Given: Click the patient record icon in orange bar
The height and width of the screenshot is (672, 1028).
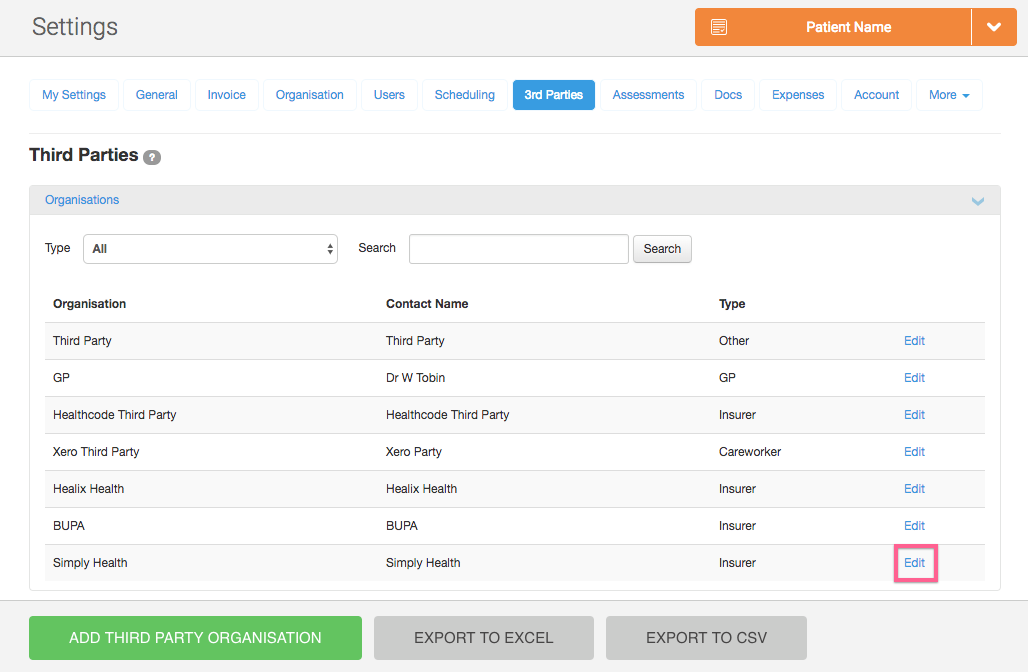Looking at the screenshot, I should [x=719, y=27].
